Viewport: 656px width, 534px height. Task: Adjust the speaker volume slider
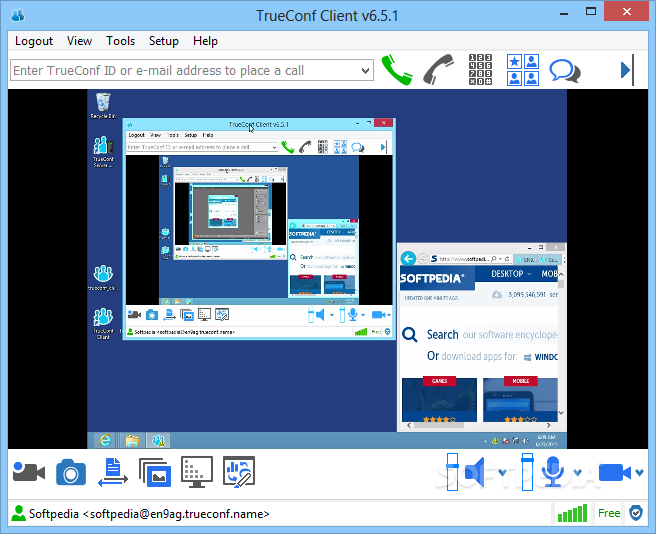[x=452, y=472]
